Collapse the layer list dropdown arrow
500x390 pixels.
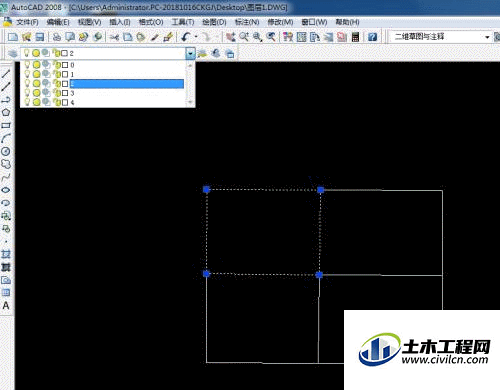(x=190, y=53)
